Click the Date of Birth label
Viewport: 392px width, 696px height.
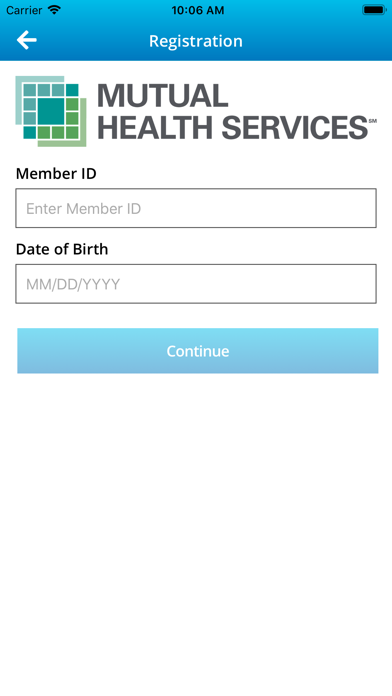[62, 249]
